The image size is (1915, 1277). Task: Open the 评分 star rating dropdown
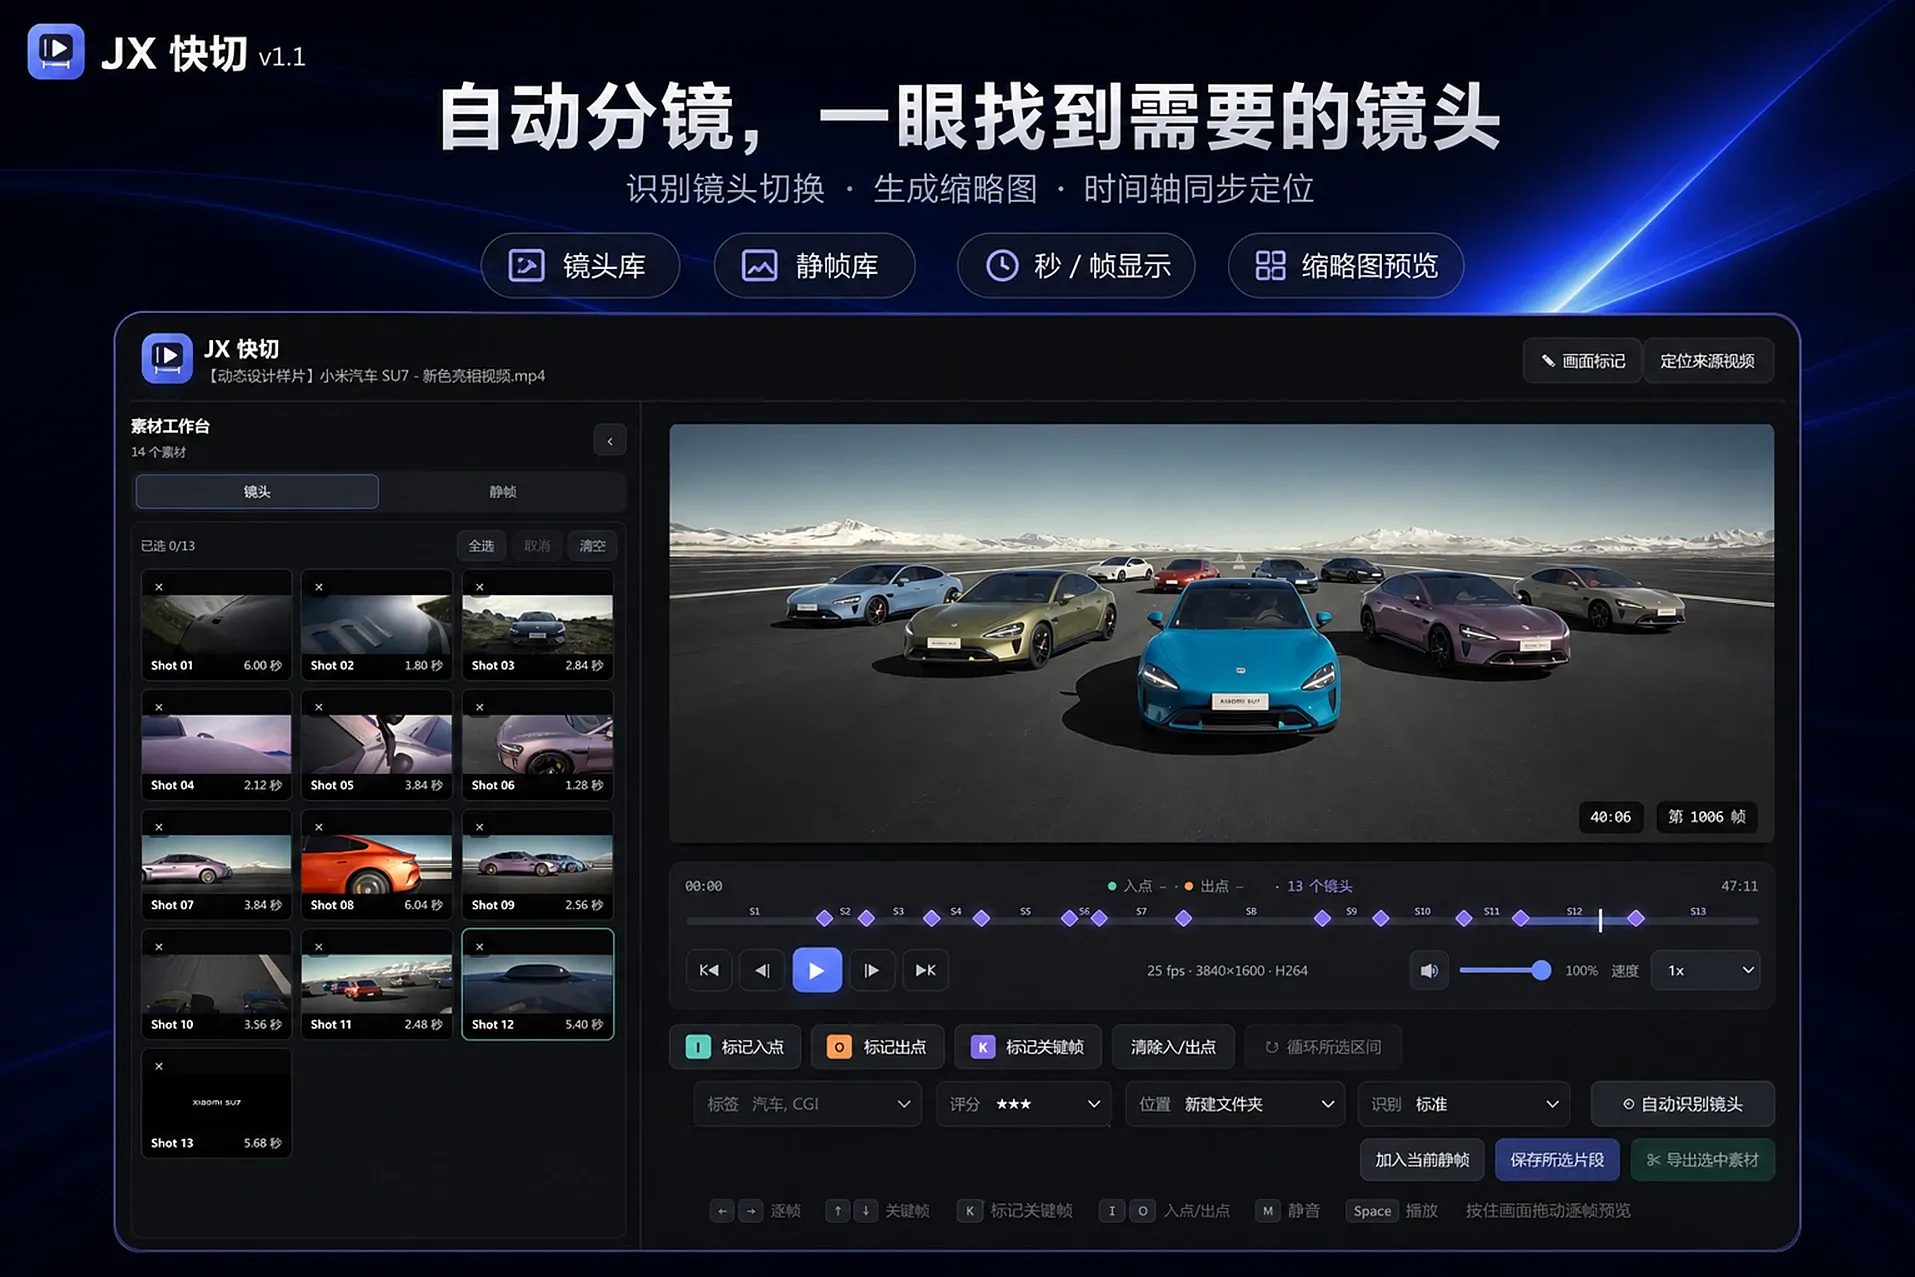coord(1023,1104)
